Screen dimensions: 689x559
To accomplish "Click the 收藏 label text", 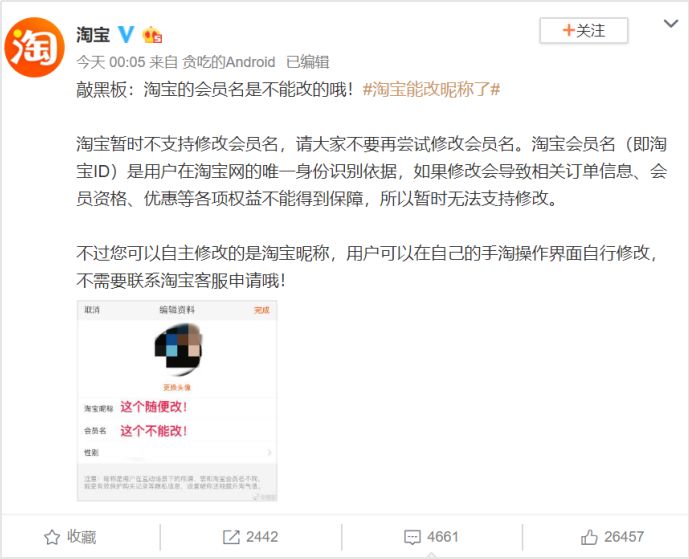I will pyautogui.click(x=82, y=537).
